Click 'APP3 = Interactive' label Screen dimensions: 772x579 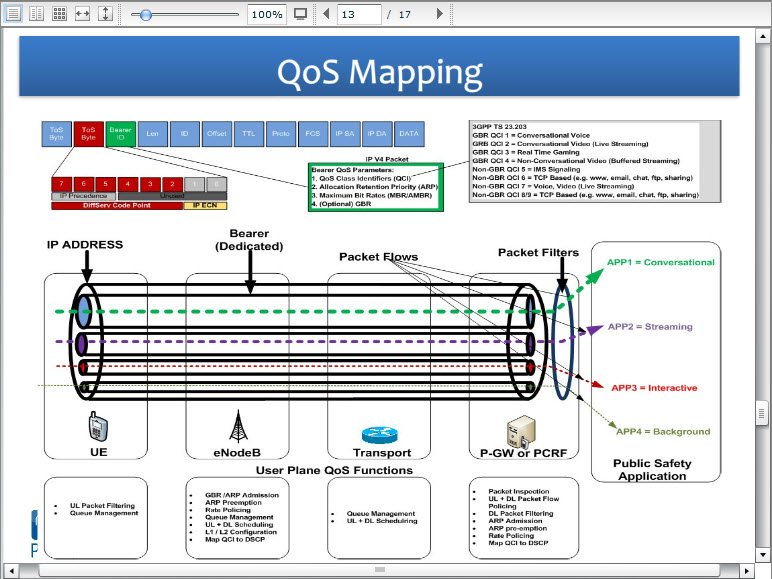coord(654,388)
